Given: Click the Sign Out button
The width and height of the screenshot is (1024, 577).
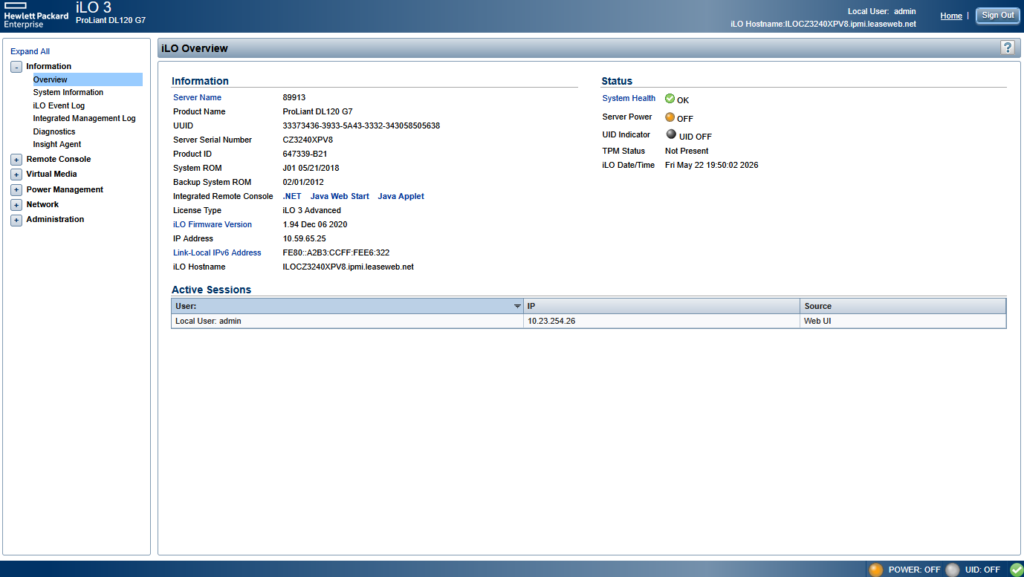Looking at the screenshot, I should pyautogui.click(x=998, y=16).
